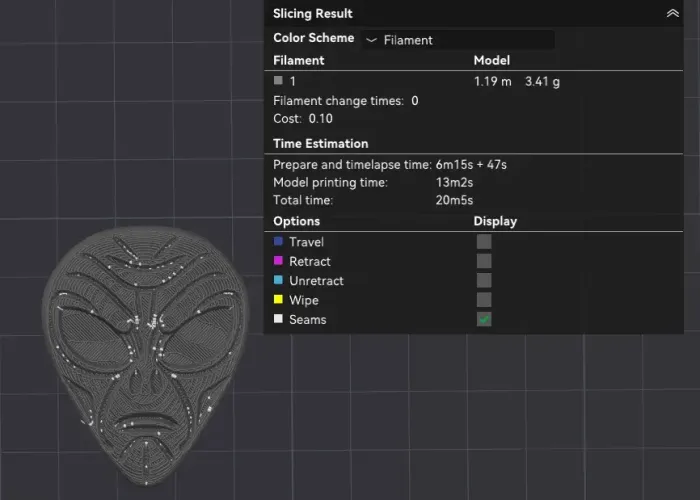The height and width of the screenshot is (500, 700).
Task: Click the Travel option label
Action: click(x=306, y=242)
